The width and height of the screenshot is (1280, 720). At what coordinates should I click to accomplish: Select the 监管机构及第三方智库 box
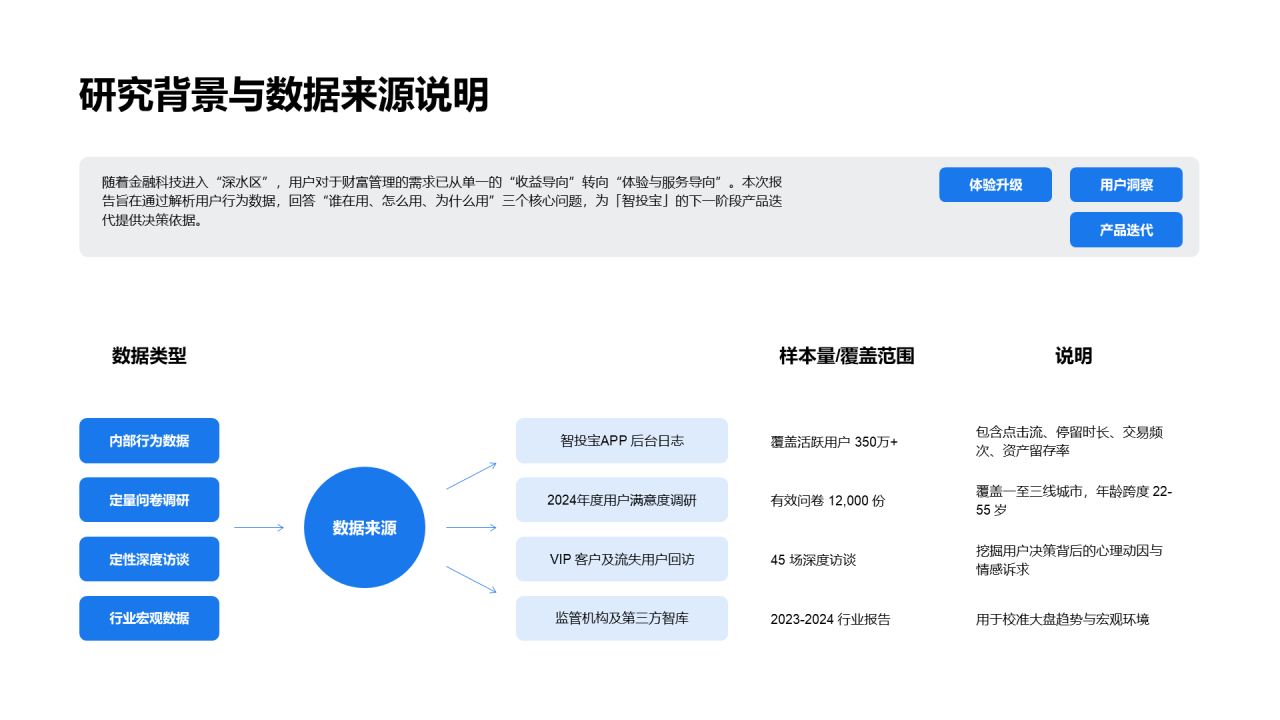click(622, 618)
